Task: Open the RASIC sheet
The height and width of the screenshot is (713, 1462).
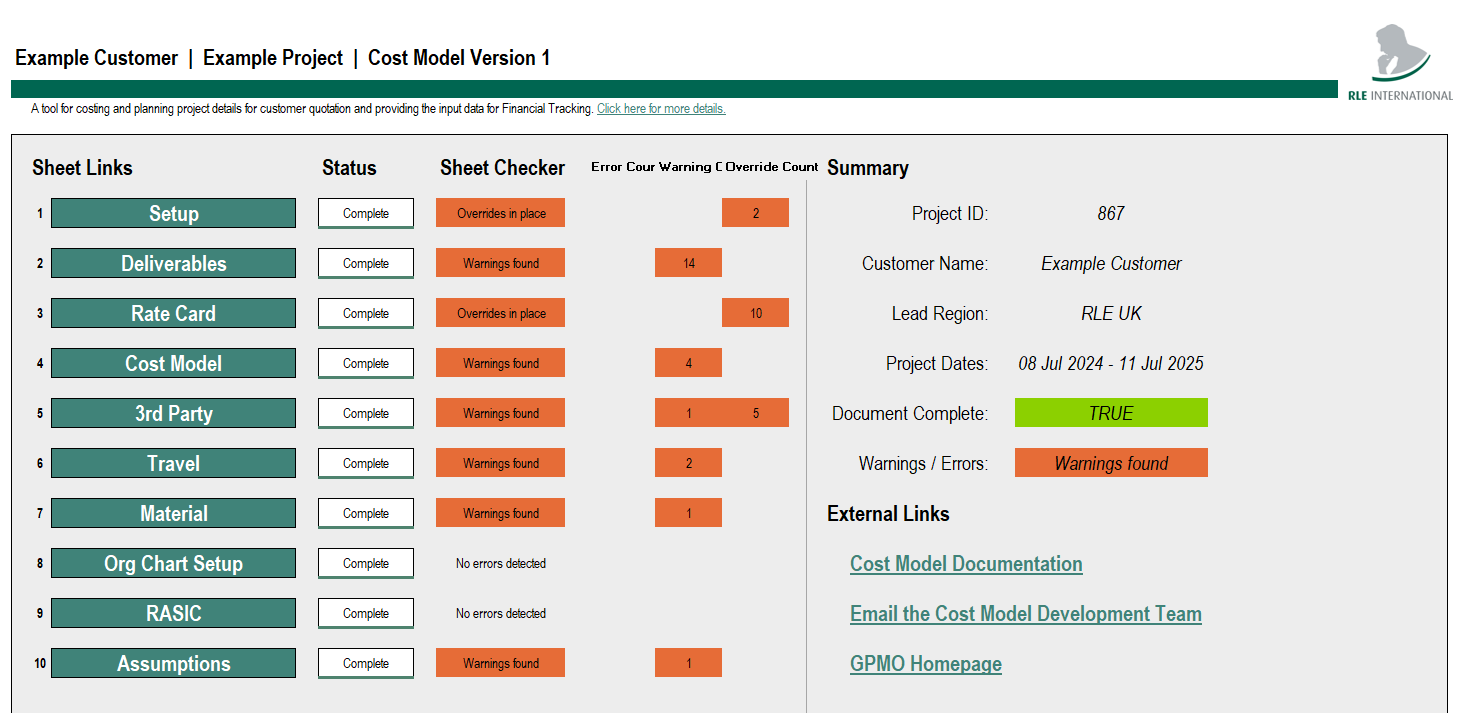Action: 172,612
